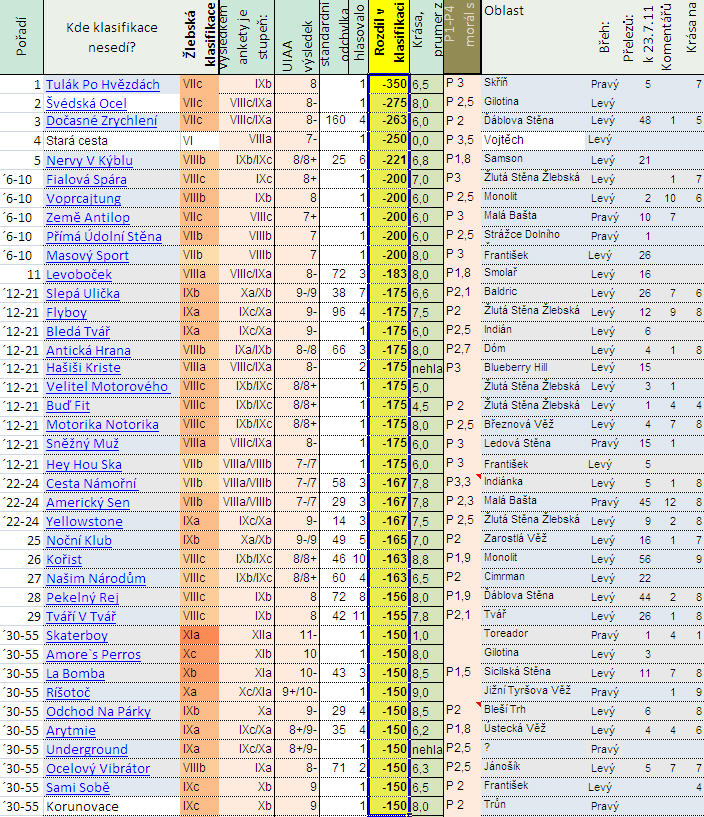The width and height of the screenshot is (704, 817).
Task: Follow the "Ocelový Vibrátor" link
Action: click(98, 768)
